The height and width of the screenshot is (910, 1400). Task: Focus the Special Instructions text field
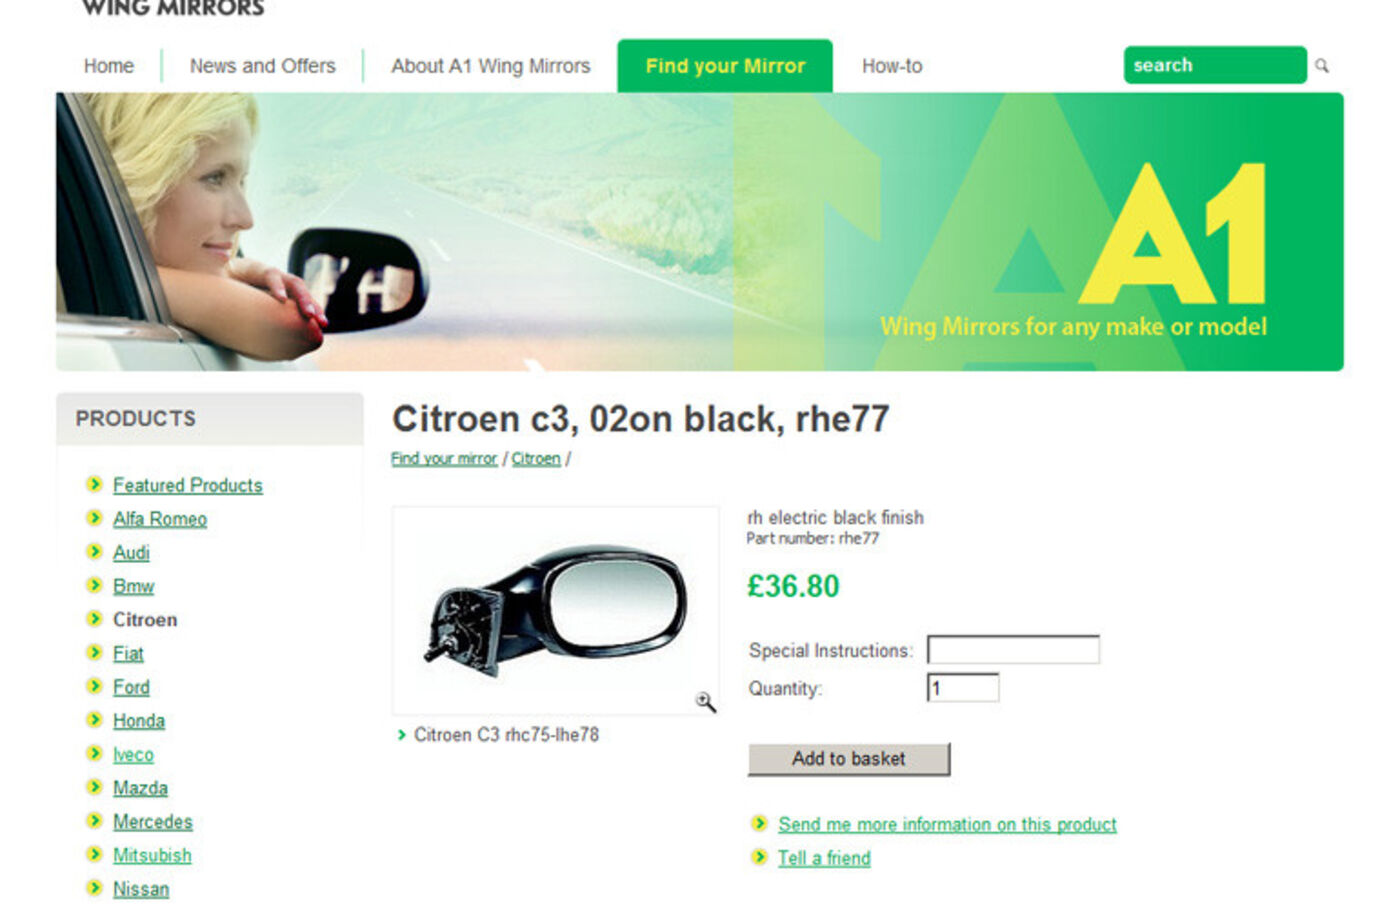(1013, 650)
